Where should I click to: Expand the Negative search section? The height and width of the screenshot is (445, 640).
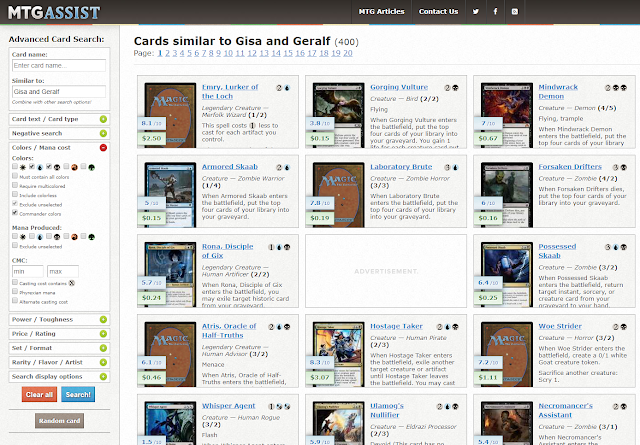point(59,134)
